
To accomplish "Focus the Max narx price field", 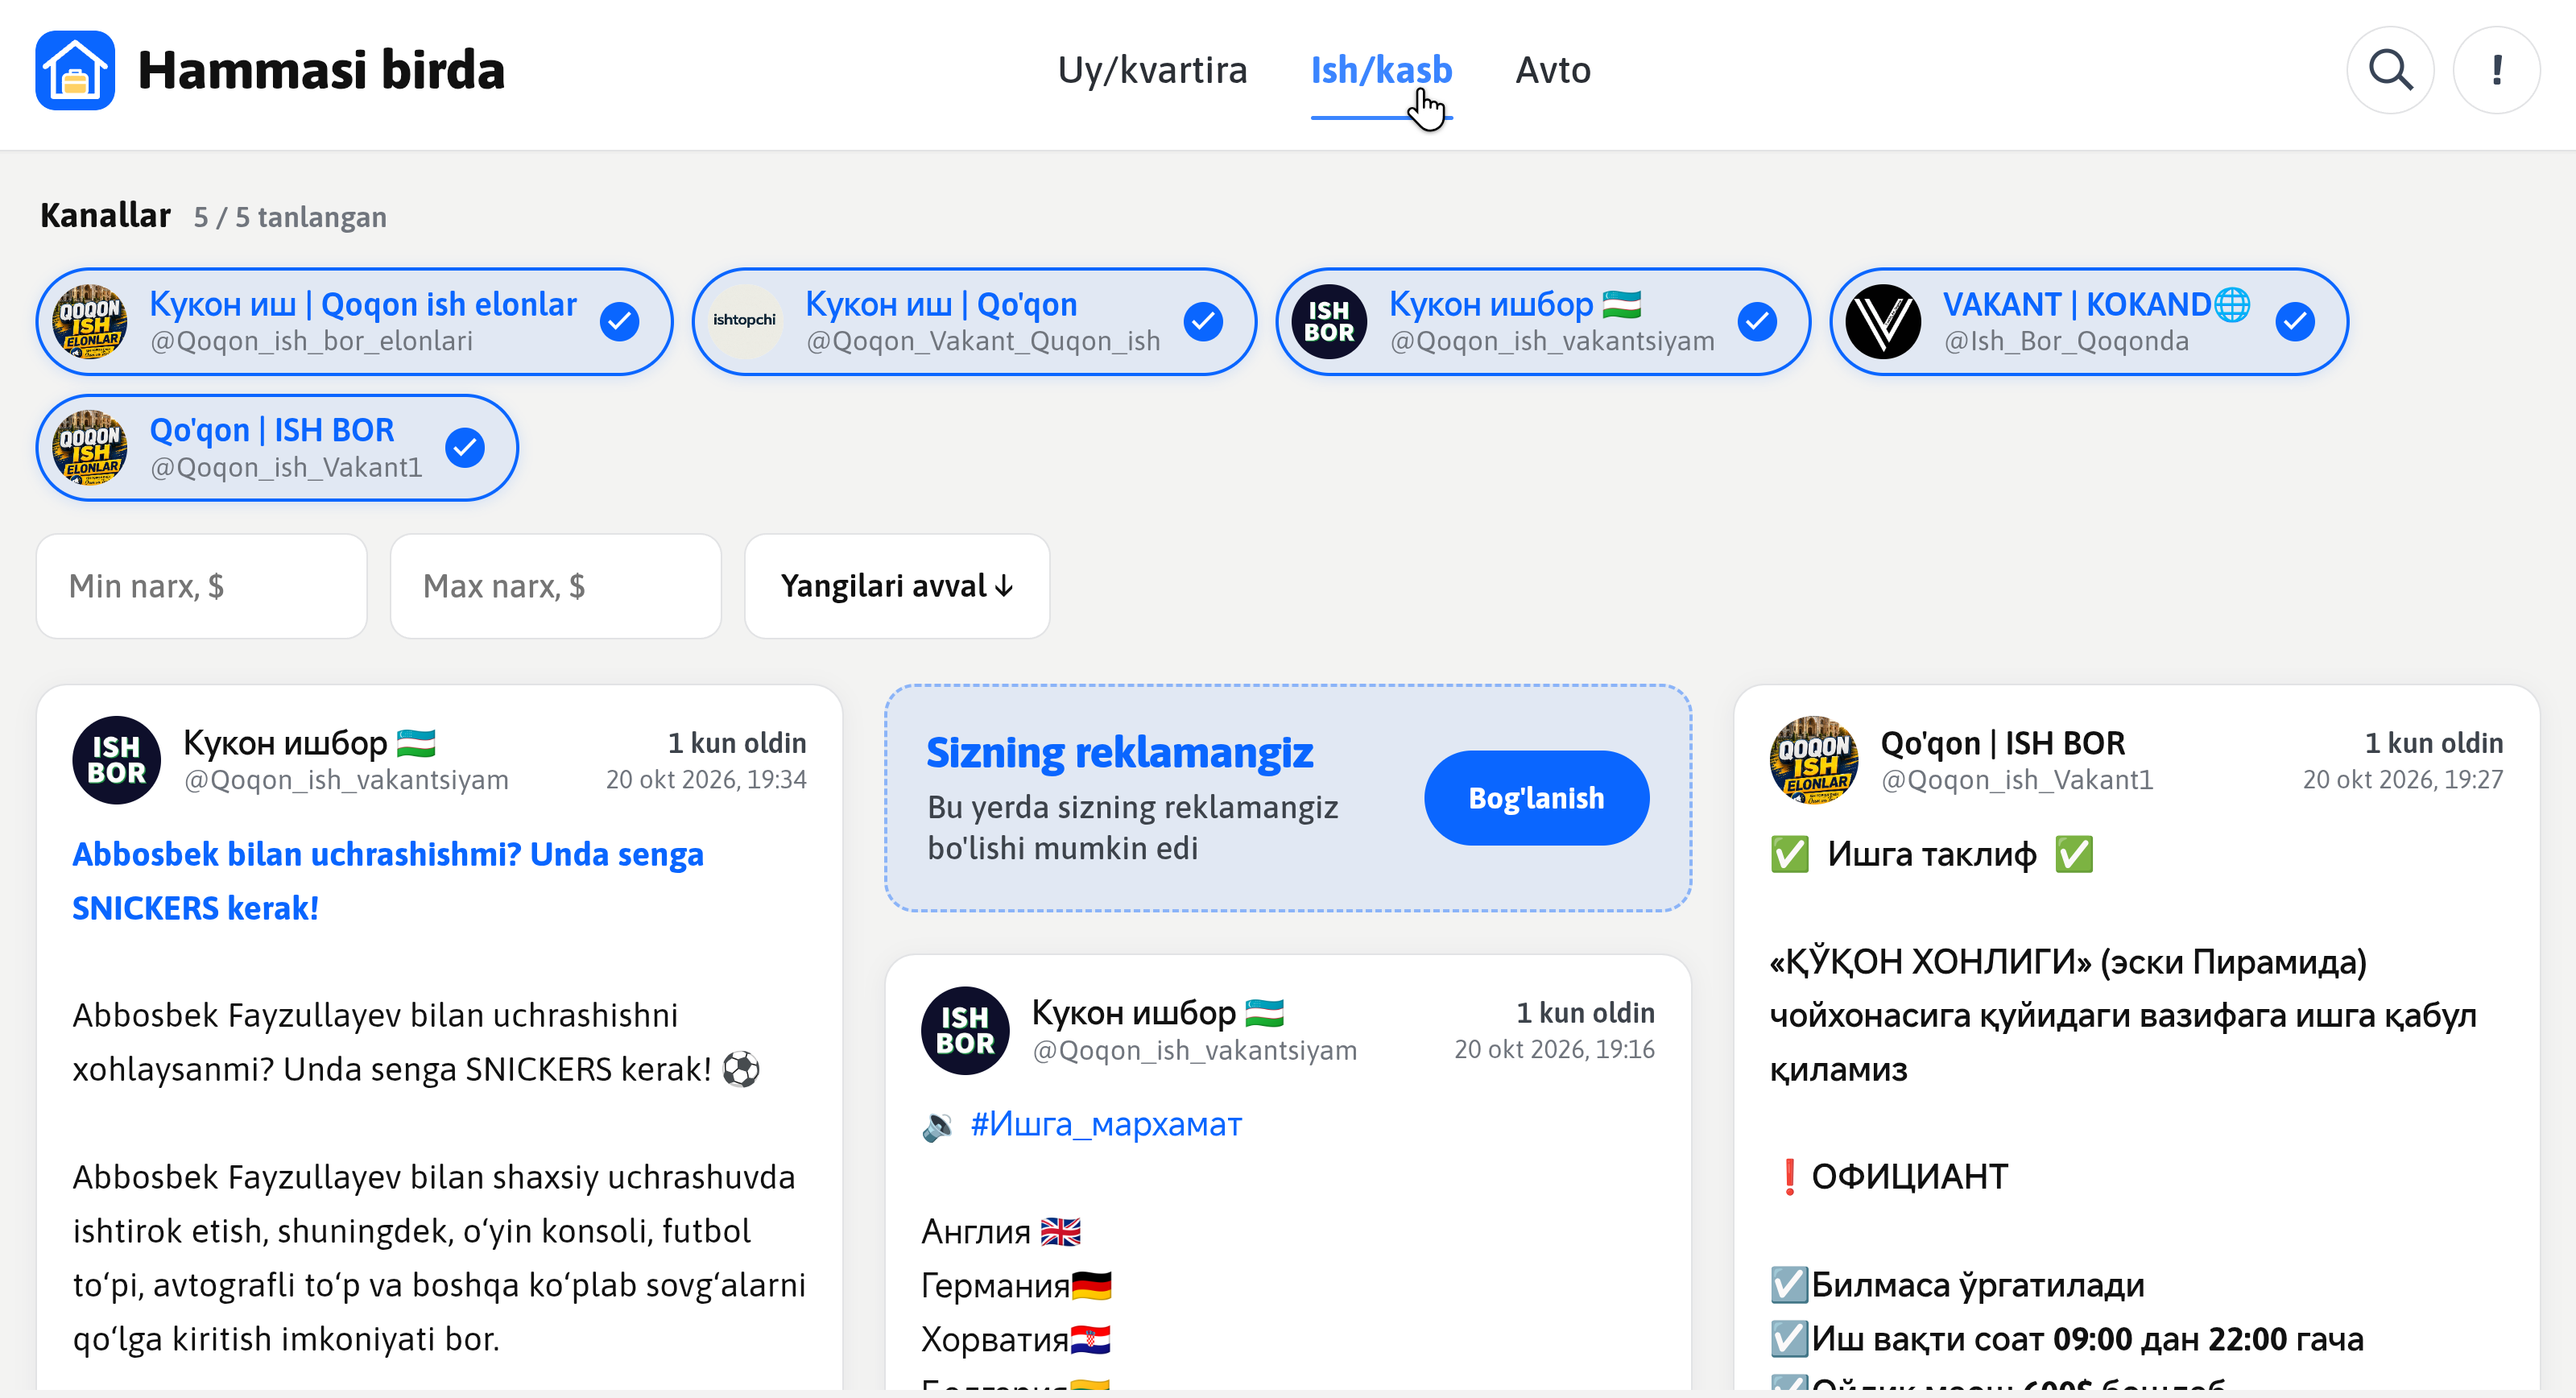I will click(x=556, y=586).
